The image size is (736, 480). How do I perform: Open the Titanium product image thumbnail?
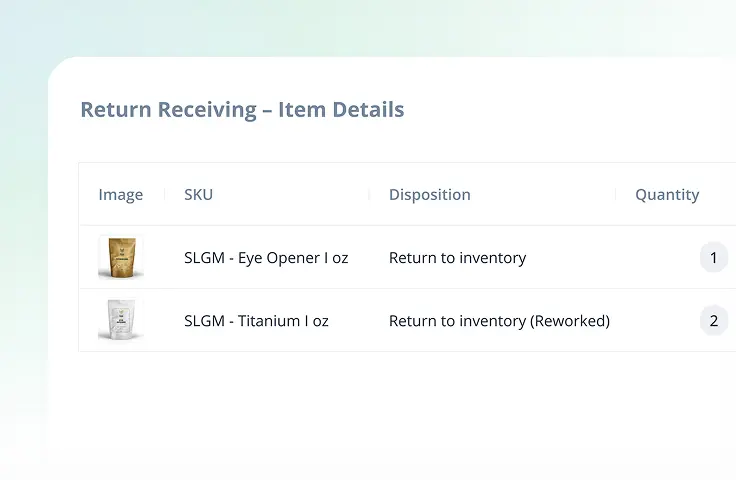(121, 320)
